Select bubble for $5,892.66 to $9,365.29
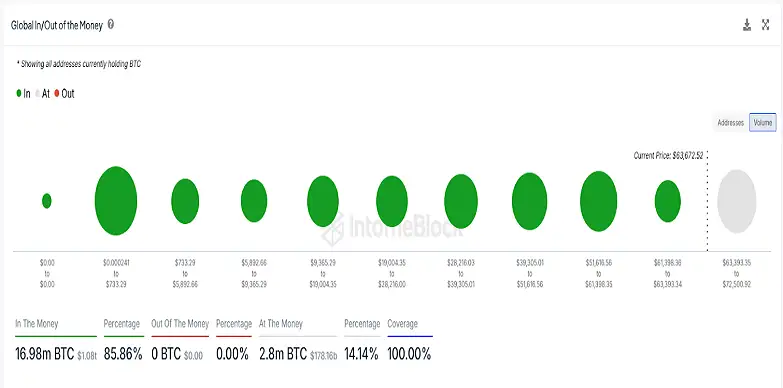The width and height of the screenshot is (783, 388). click(254, 201)
